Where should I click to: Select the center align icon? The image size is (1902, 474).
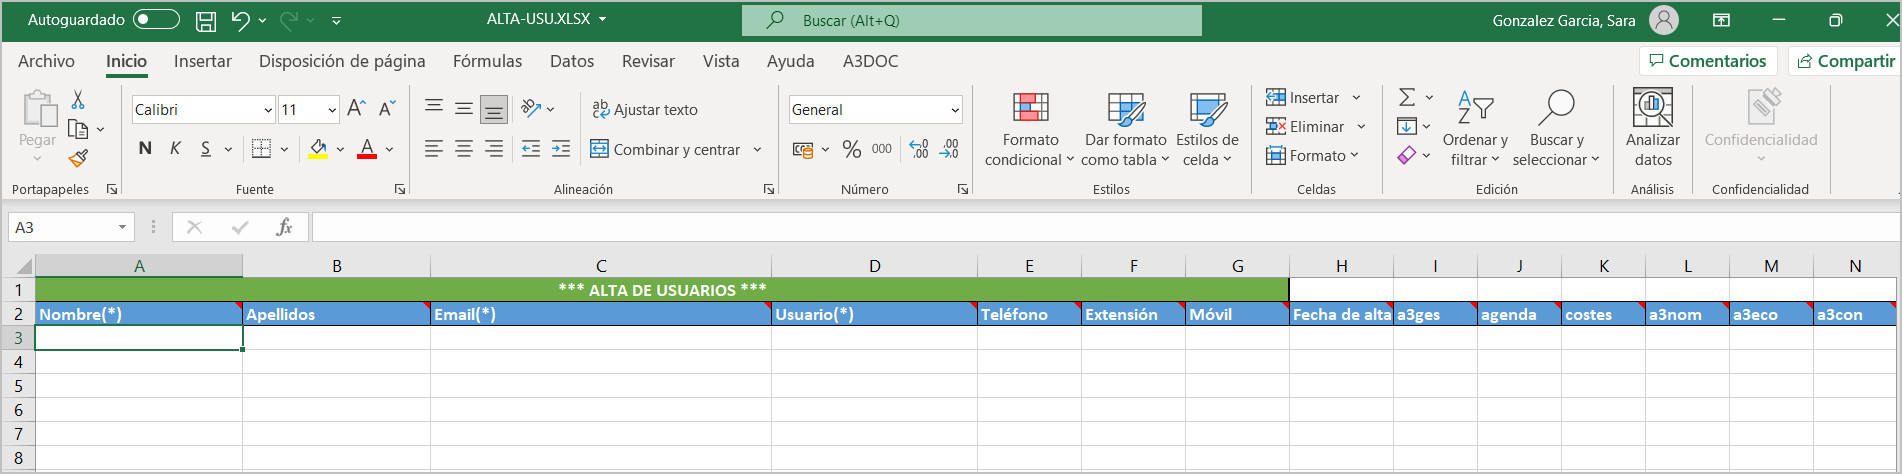464,149
